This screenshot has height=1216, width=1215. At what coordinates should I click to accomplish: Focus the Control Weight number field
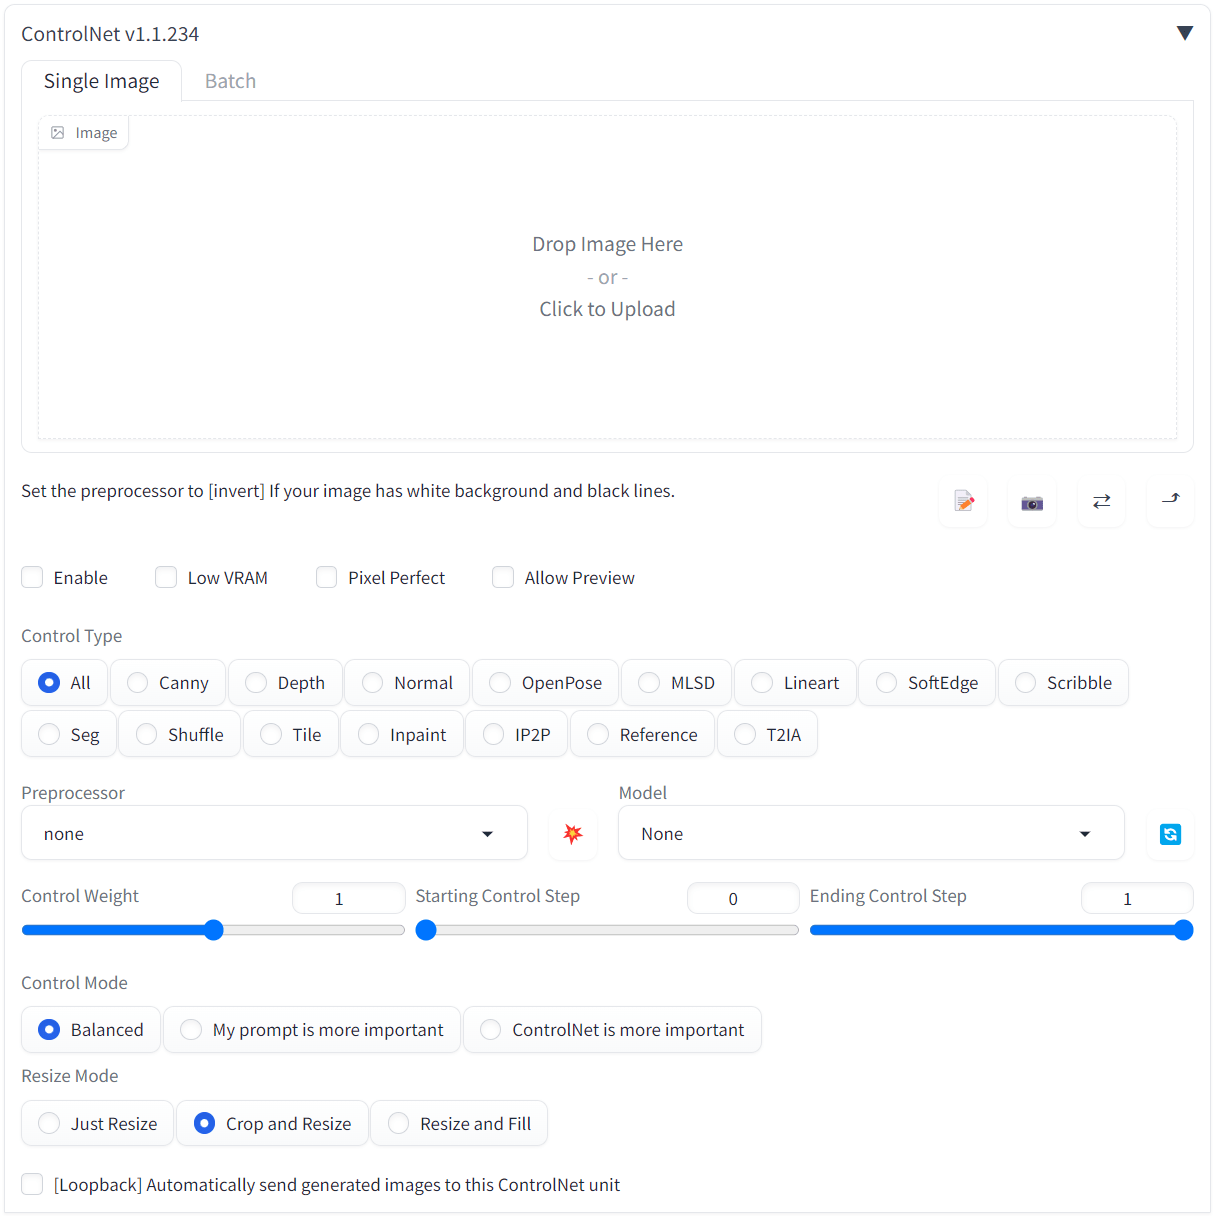[x=348, y=898]
